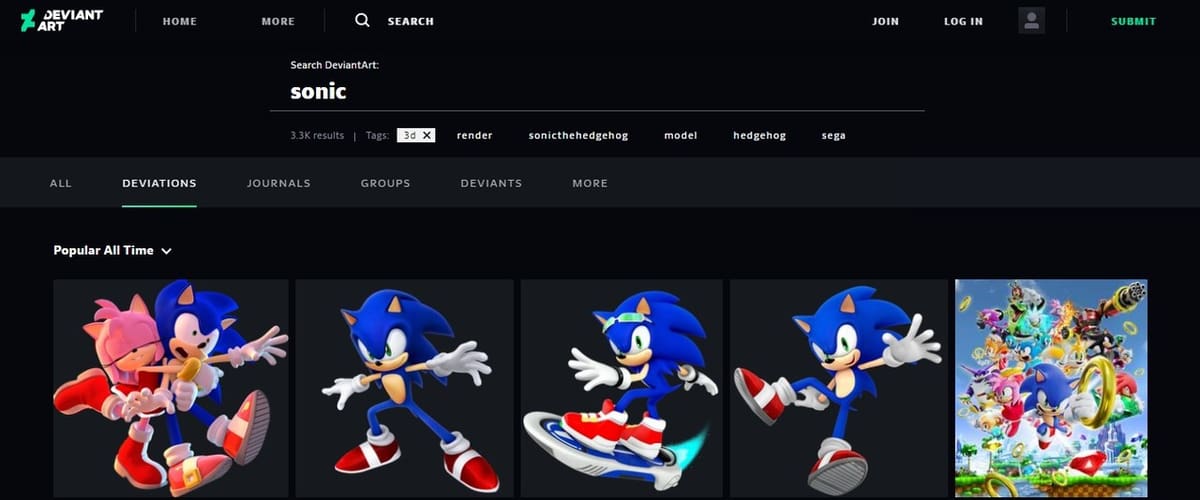Viewport: 1200px width, 500px height.
Task: Click the SUBMIT button
Action: [x=1133, y=21]
